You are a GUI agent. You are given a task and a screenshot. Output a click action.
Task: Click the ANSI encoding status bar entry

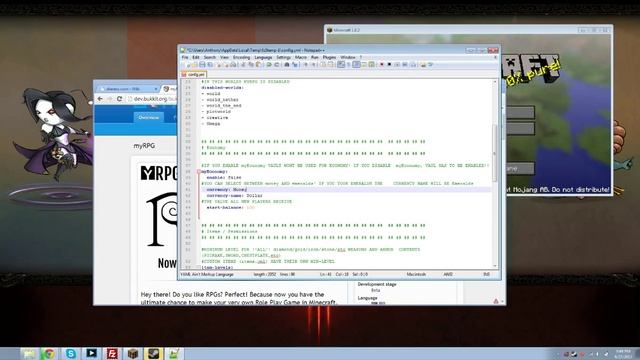click(x=448, y=274)
